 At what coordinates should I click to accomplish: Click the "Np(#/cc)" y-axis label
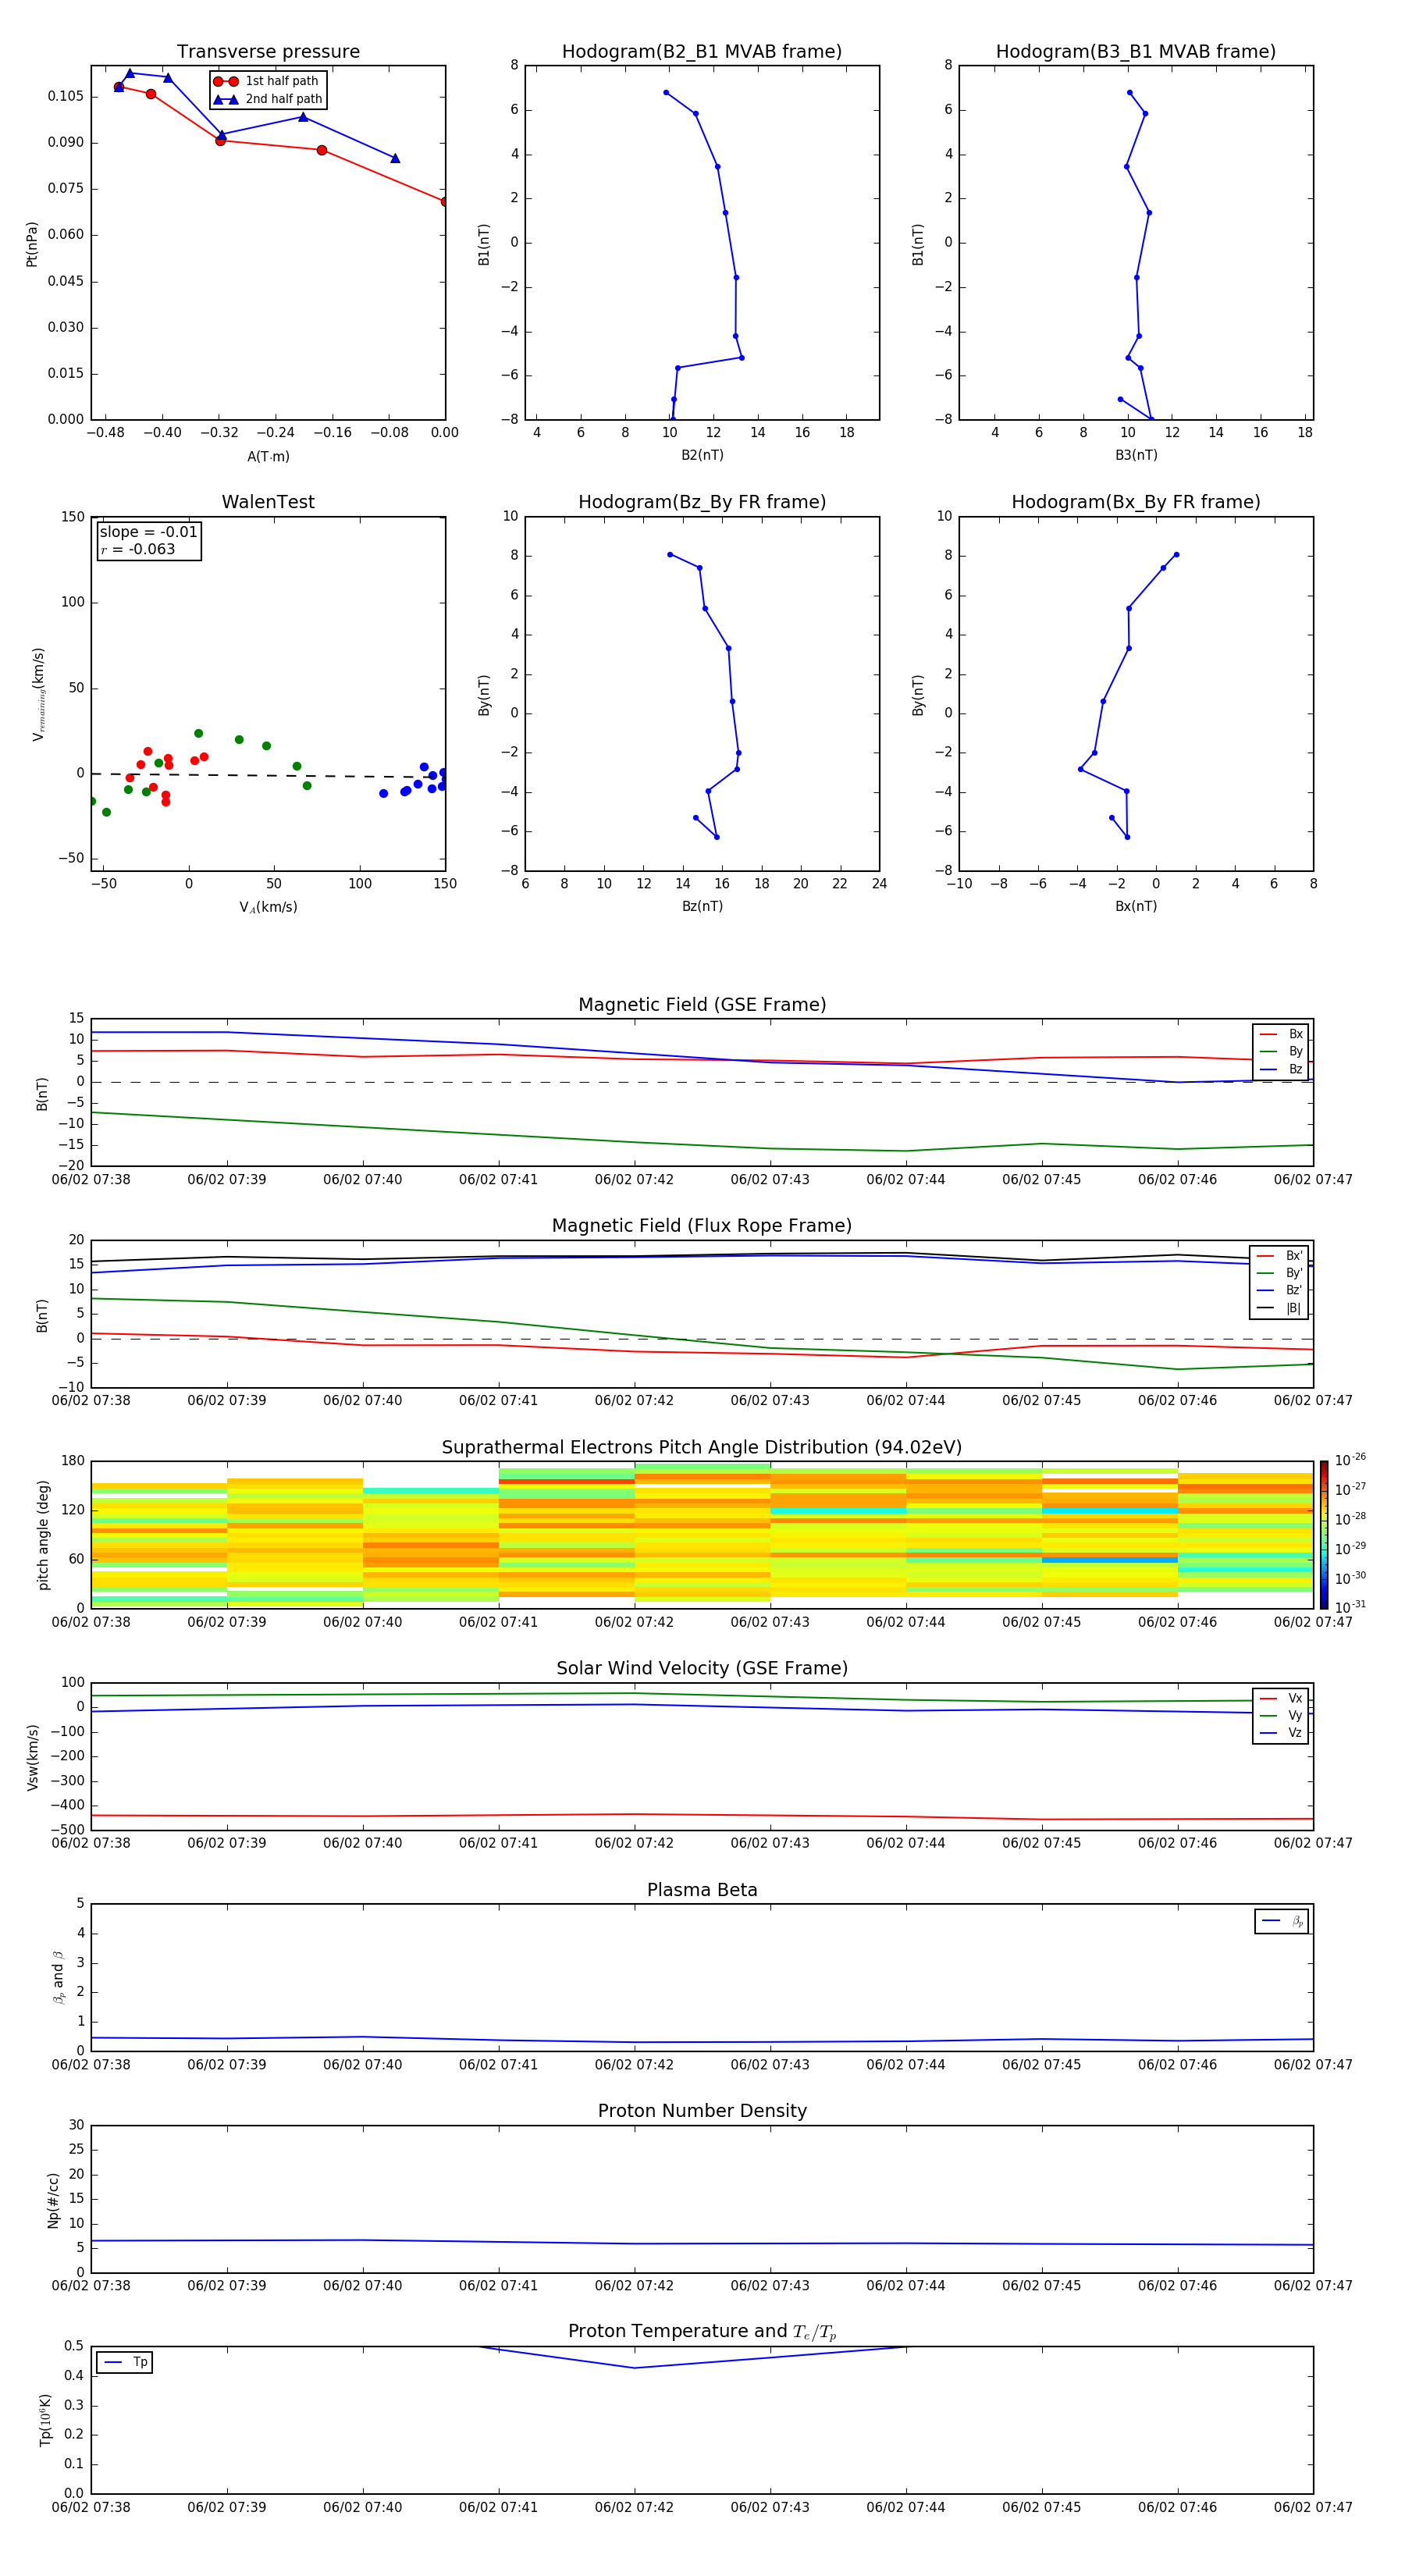pos(53,2199)
